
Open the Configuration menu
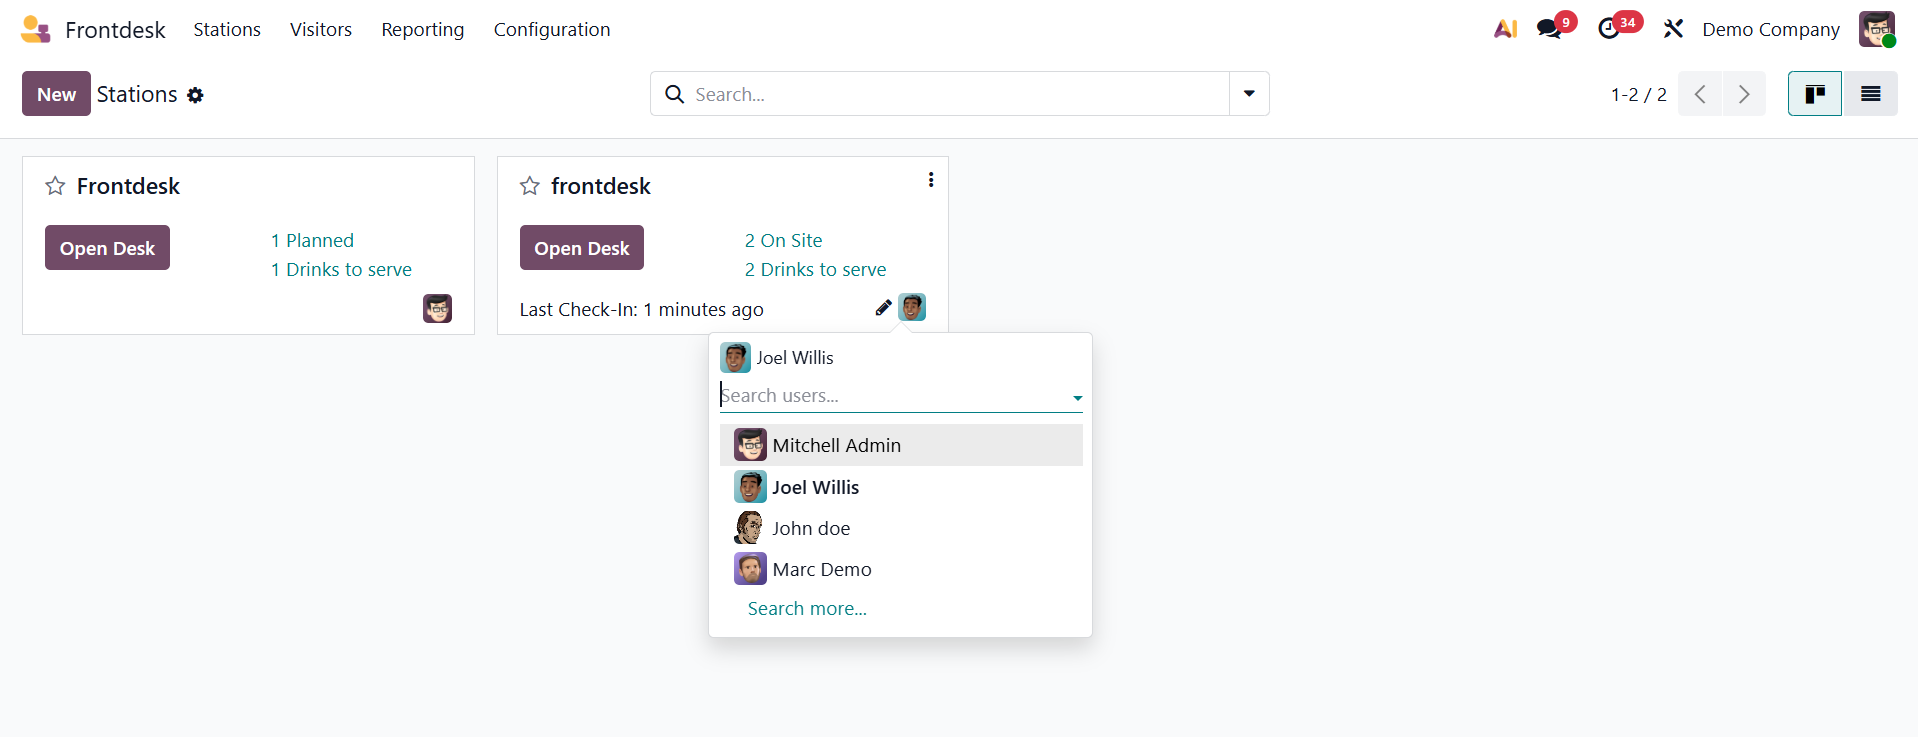[x=552, y=29]
